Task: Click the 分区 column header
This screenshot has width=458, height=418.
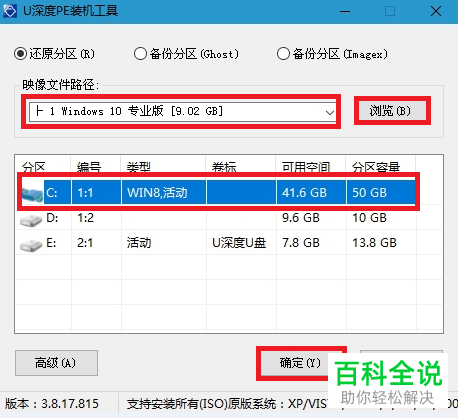Action: (34, 167)
